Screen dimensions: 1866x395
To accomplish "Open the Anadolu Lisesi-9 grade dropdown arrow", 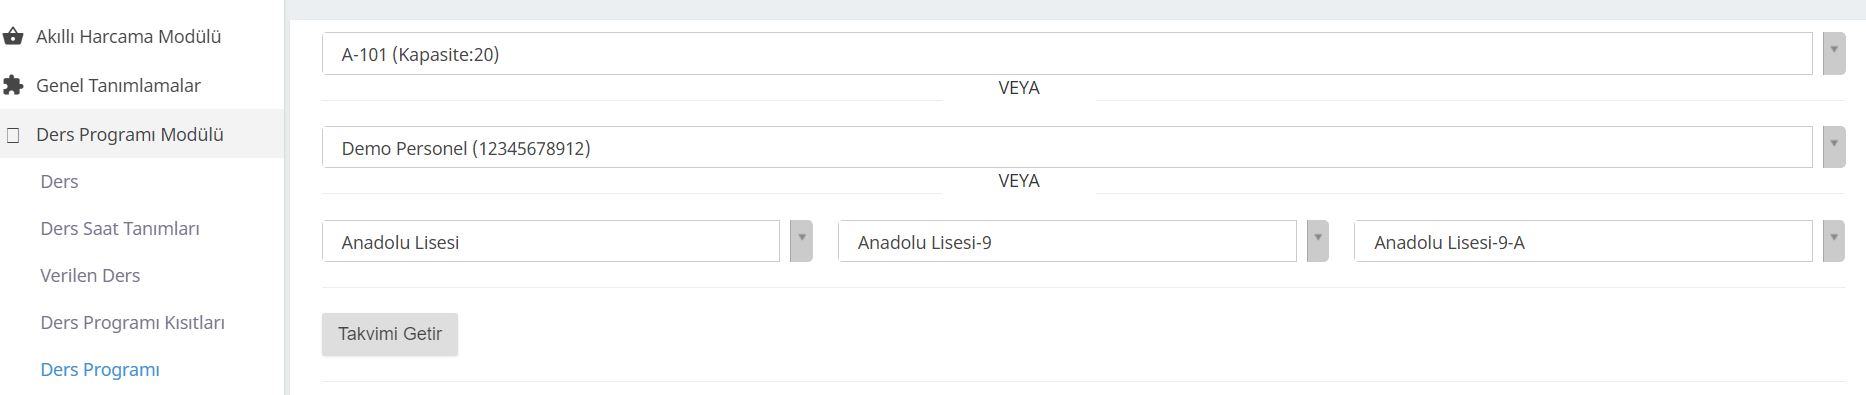I will click(x=1318, y=241).
